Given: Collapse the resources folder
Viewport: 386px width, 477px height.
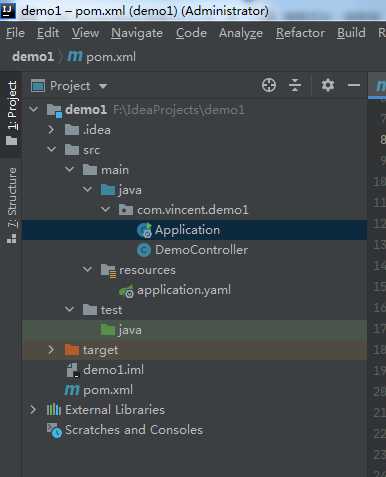Looking at the screenshot, I should pyautogui.click(x=87, y=269).
